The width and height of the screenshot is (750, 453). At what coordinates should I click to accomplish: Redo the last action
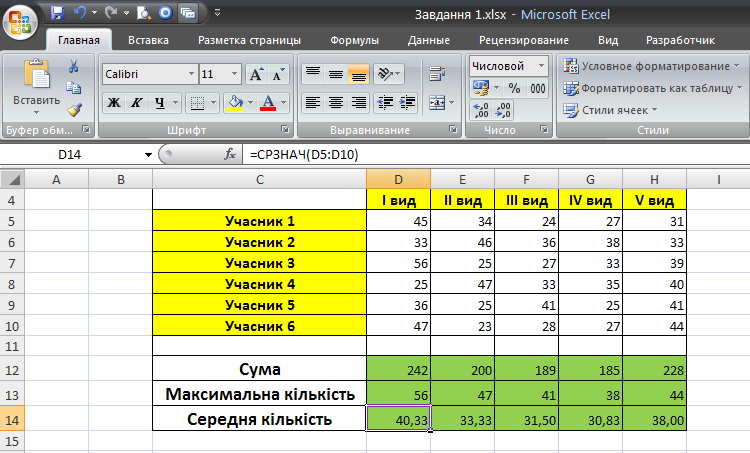[111, 13]
